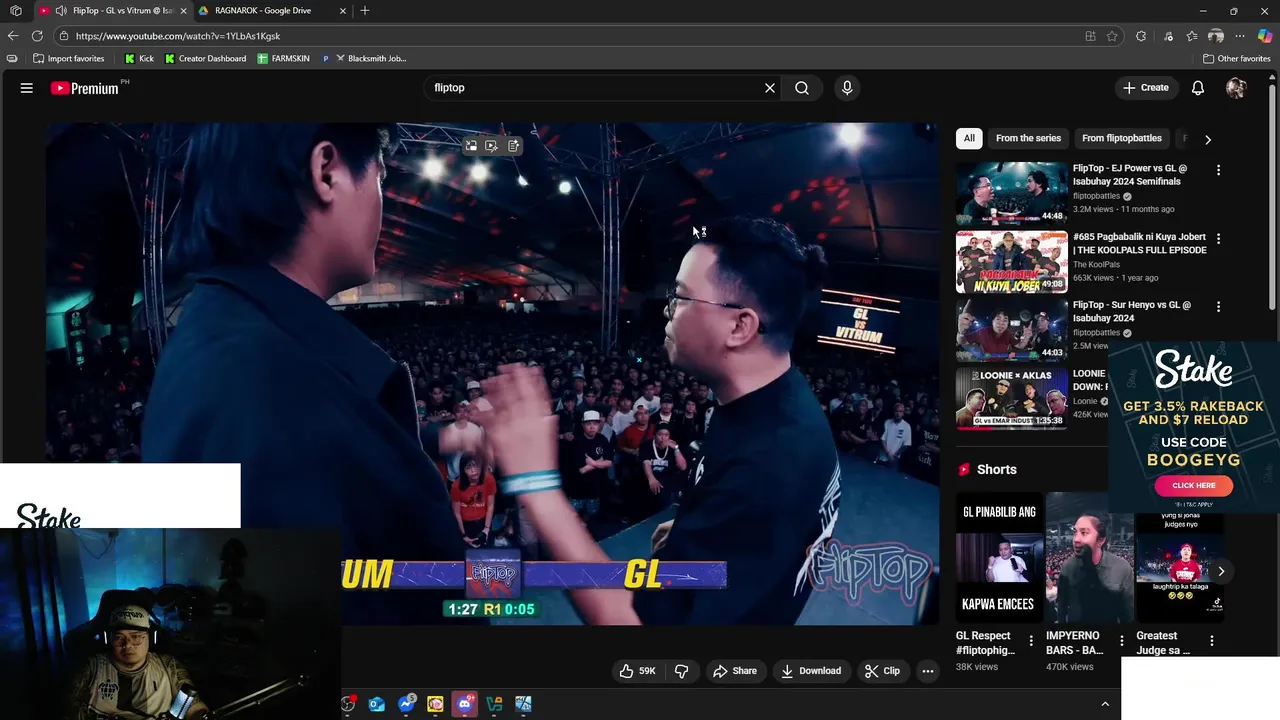1280x720 pixels.
Task: Like the video with thumbs up
Action: point(637,671)
